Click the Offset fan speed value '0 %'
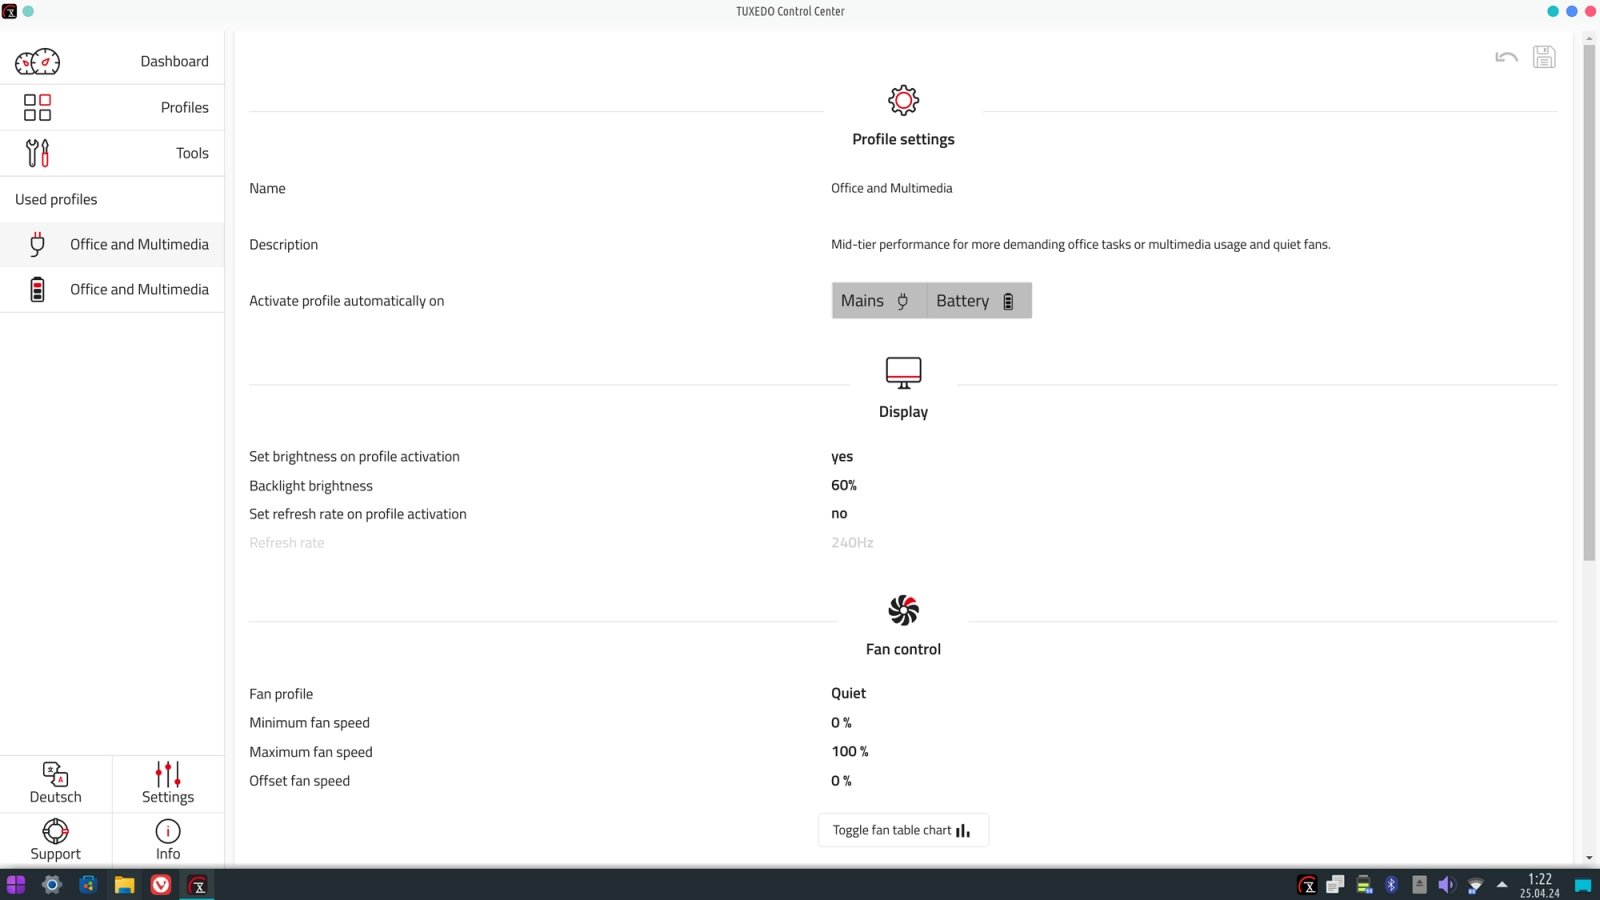Viewport: 1600px width, 900px height. (x=841, y=781)
